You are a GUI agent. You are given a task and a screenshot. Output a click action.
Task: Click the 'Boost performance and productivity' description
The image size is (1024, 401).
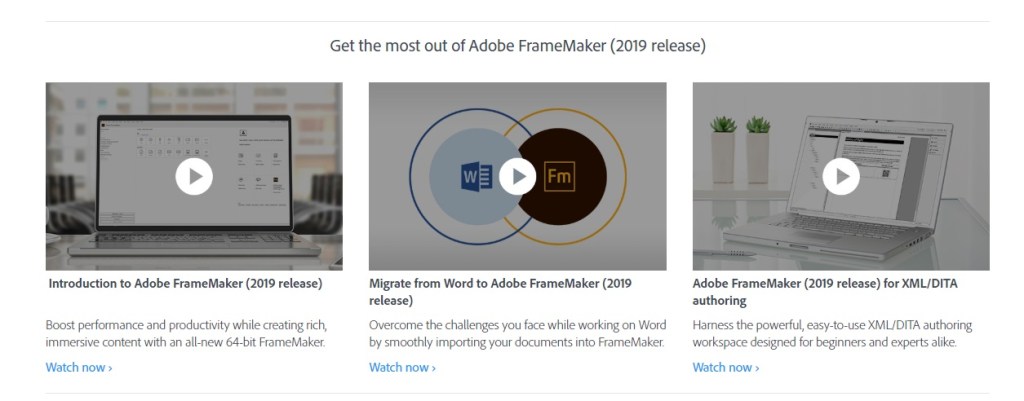coord(186,334)
